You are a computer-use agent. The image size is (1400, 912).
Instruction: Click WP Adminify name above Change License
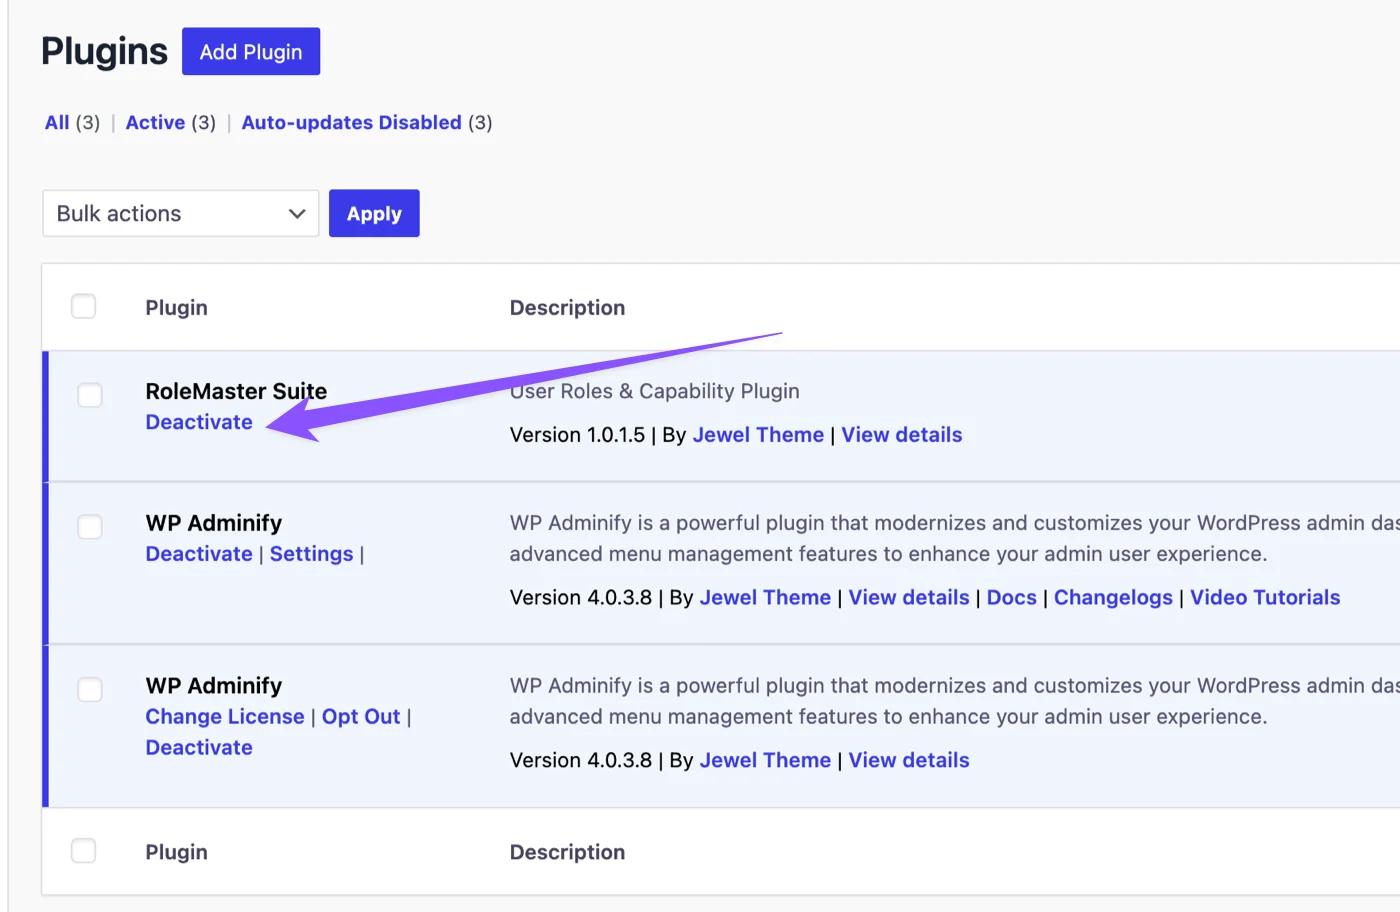(214, 686)
